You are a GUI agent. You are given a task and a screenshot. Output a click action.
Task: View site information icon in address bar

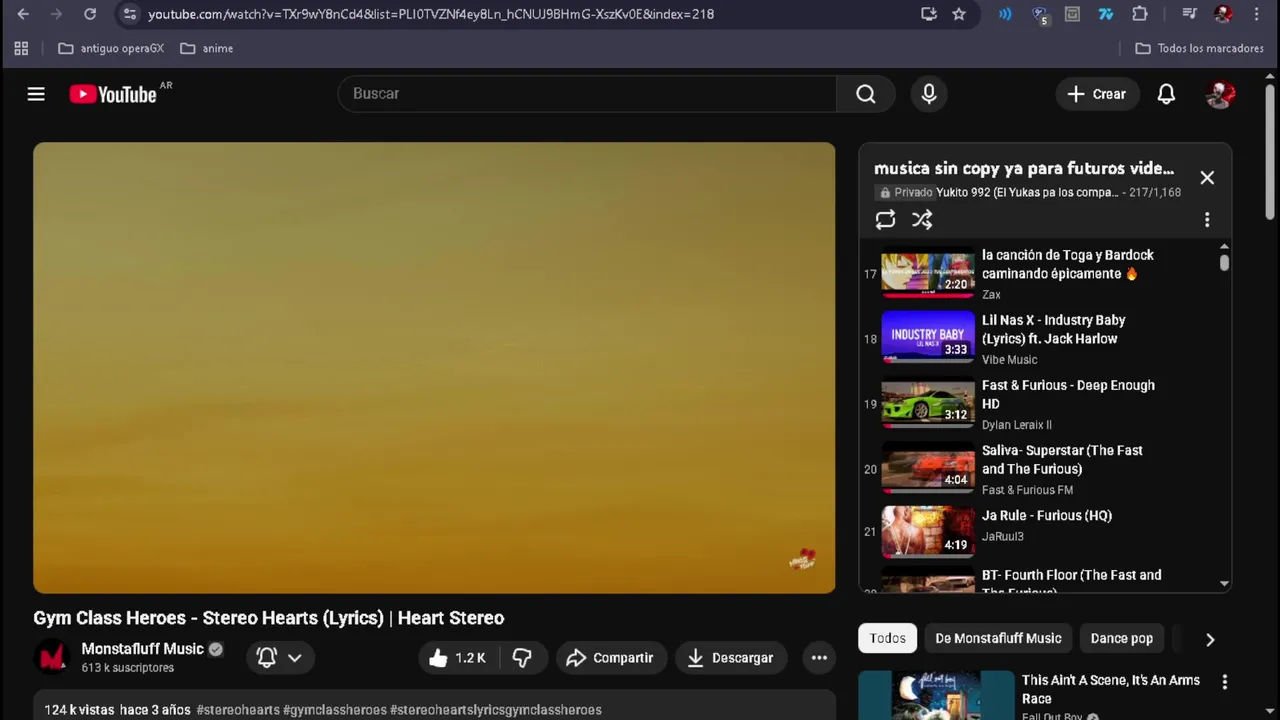(129, 14)
